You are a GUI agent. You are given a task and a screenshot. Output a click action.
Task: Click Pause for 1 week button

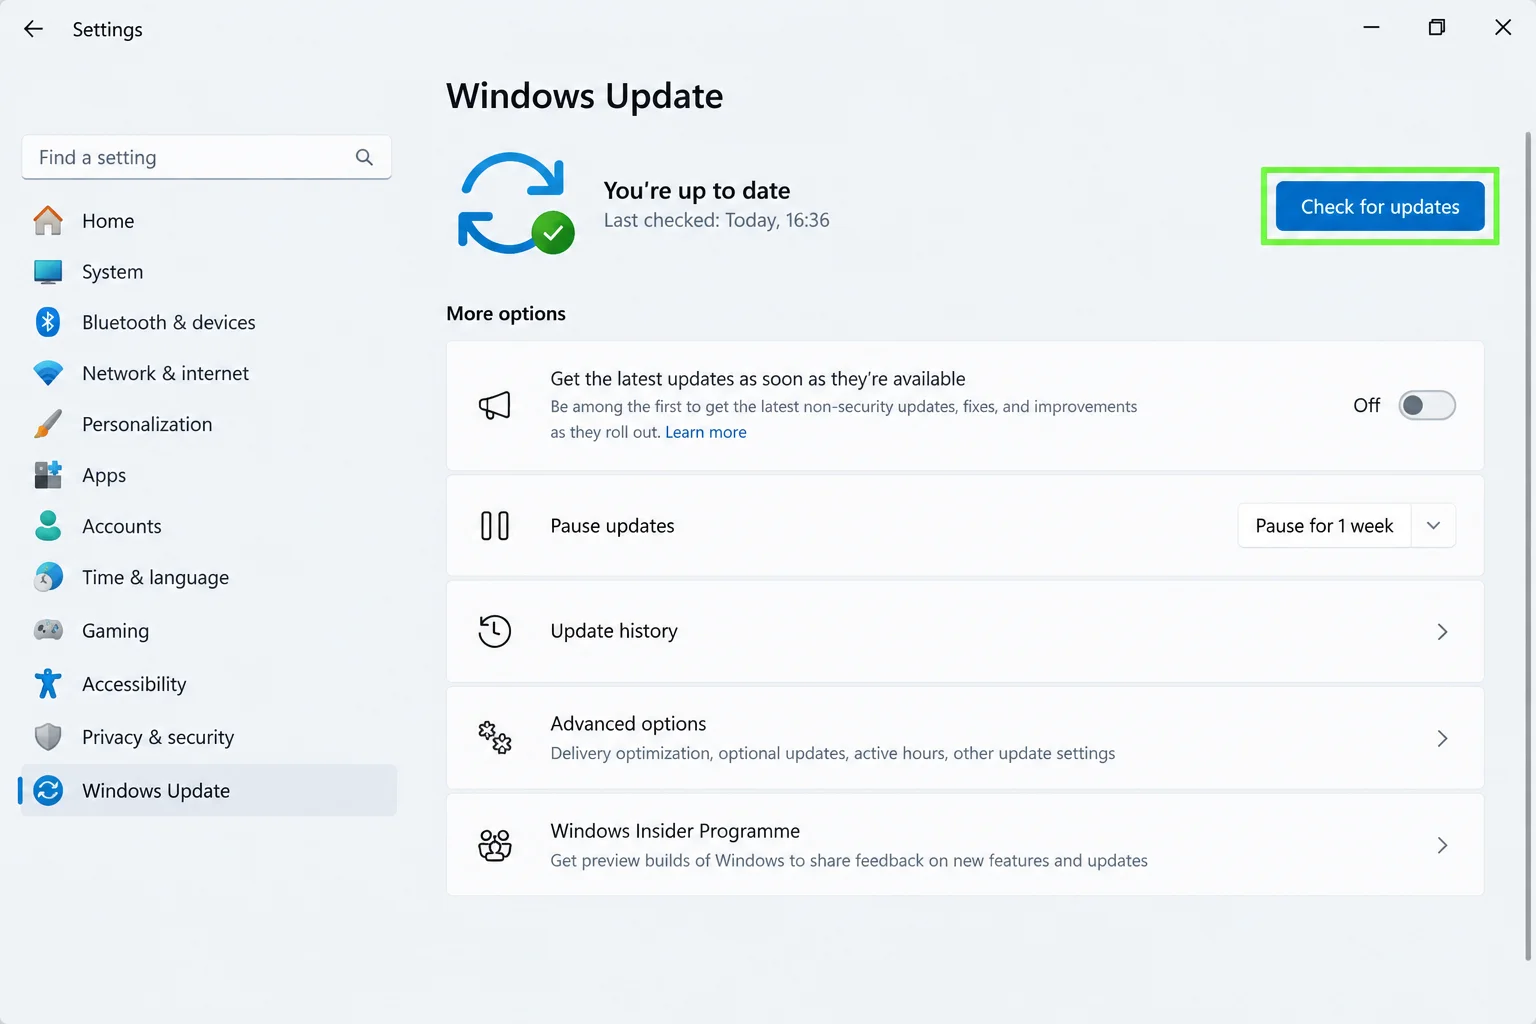coord(1324,526)
